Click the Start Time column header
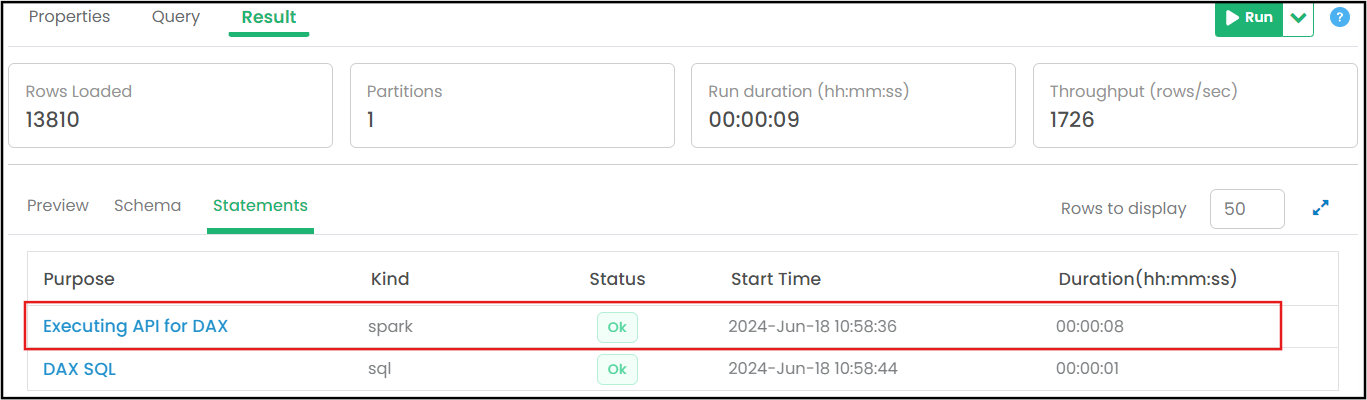 (x=776, y=279)
